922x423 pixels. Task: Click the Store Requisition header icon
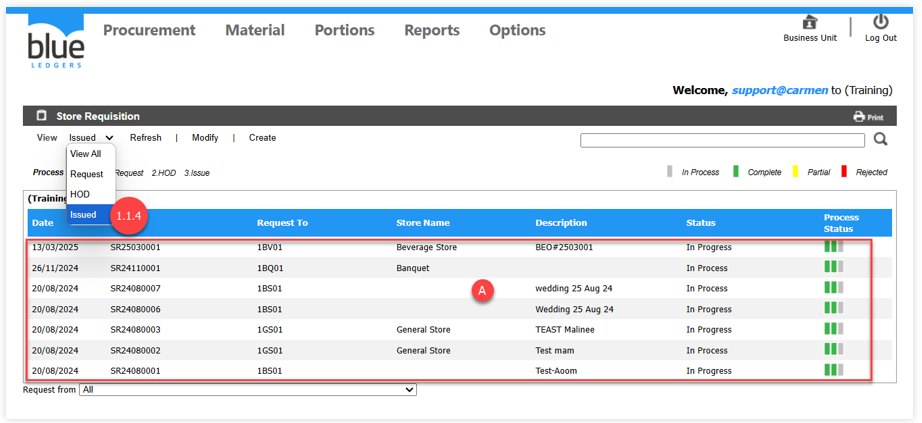(x=42, y=116)
